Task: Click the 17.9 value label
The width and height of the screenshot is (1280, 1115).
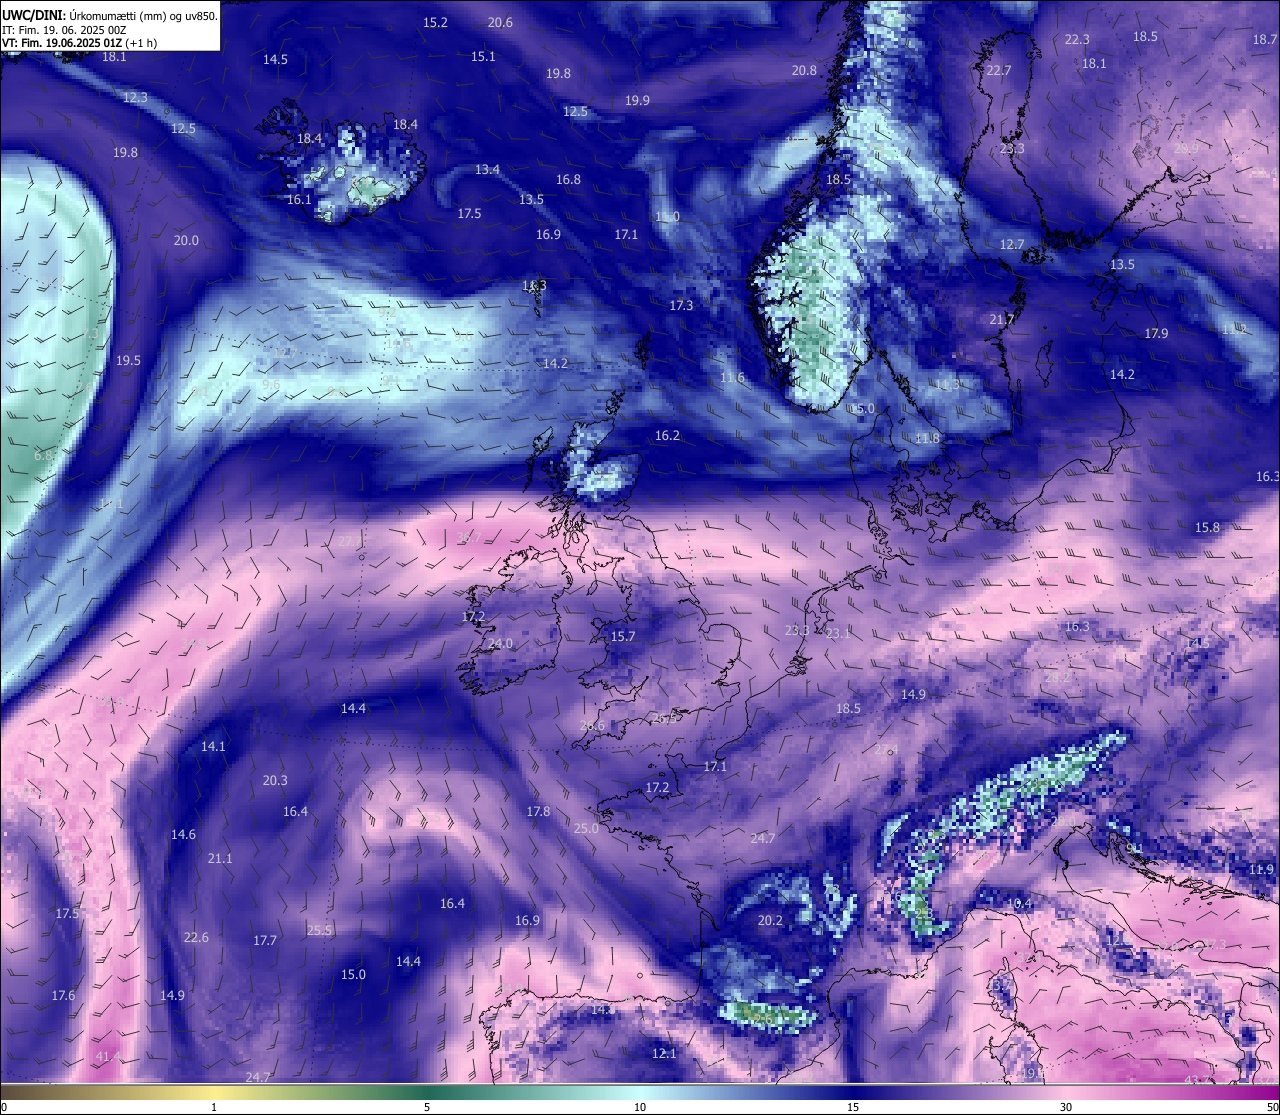Action: coord(1156,333)
